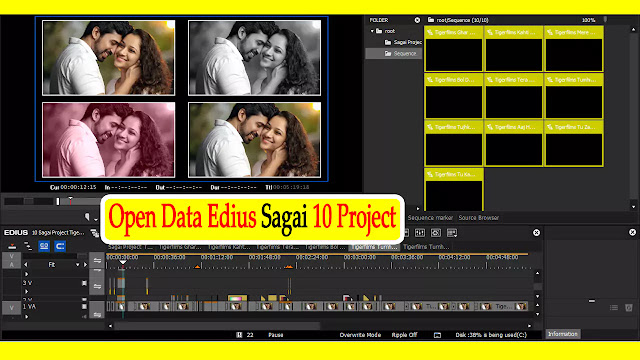
Task: Collapse the root folder tree arrow
Action: click(372, 31)
